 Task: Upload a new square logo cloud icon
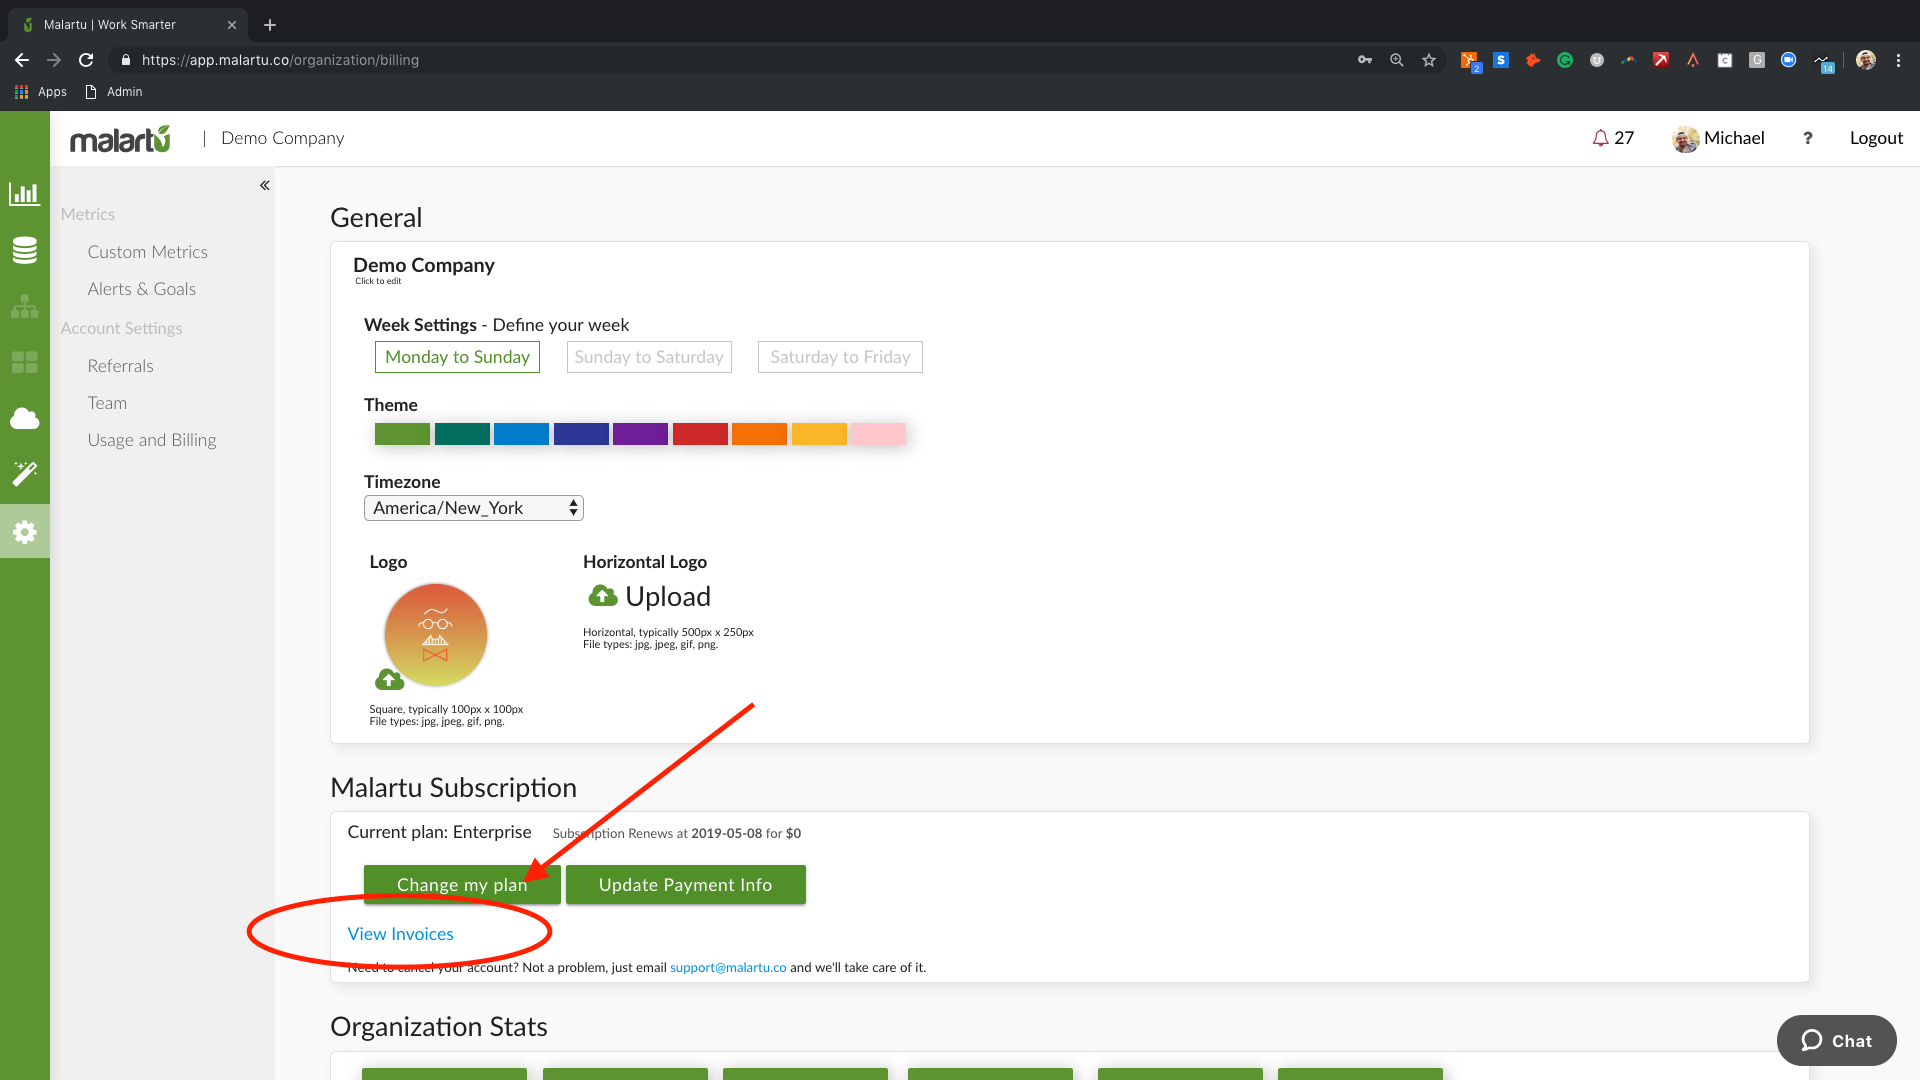(x=389, y=680)
